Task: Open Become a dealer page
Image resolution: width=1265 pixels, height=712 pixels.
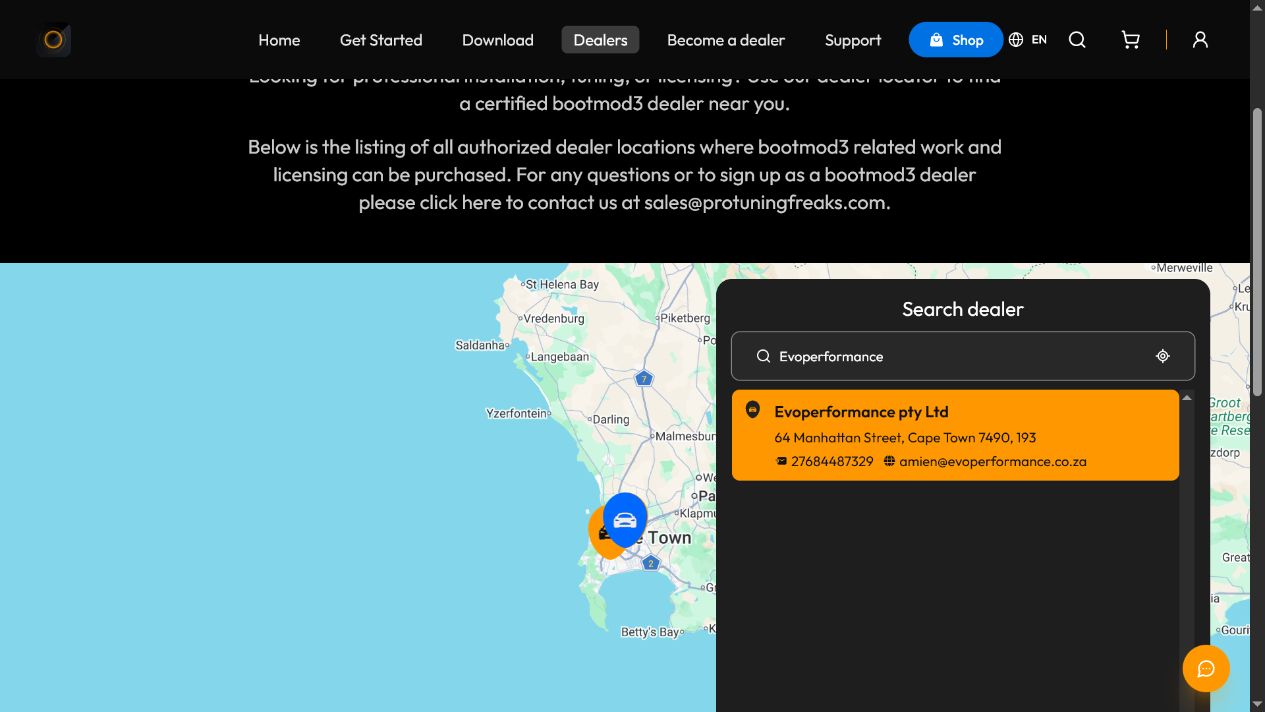Action: pos(725,40)
